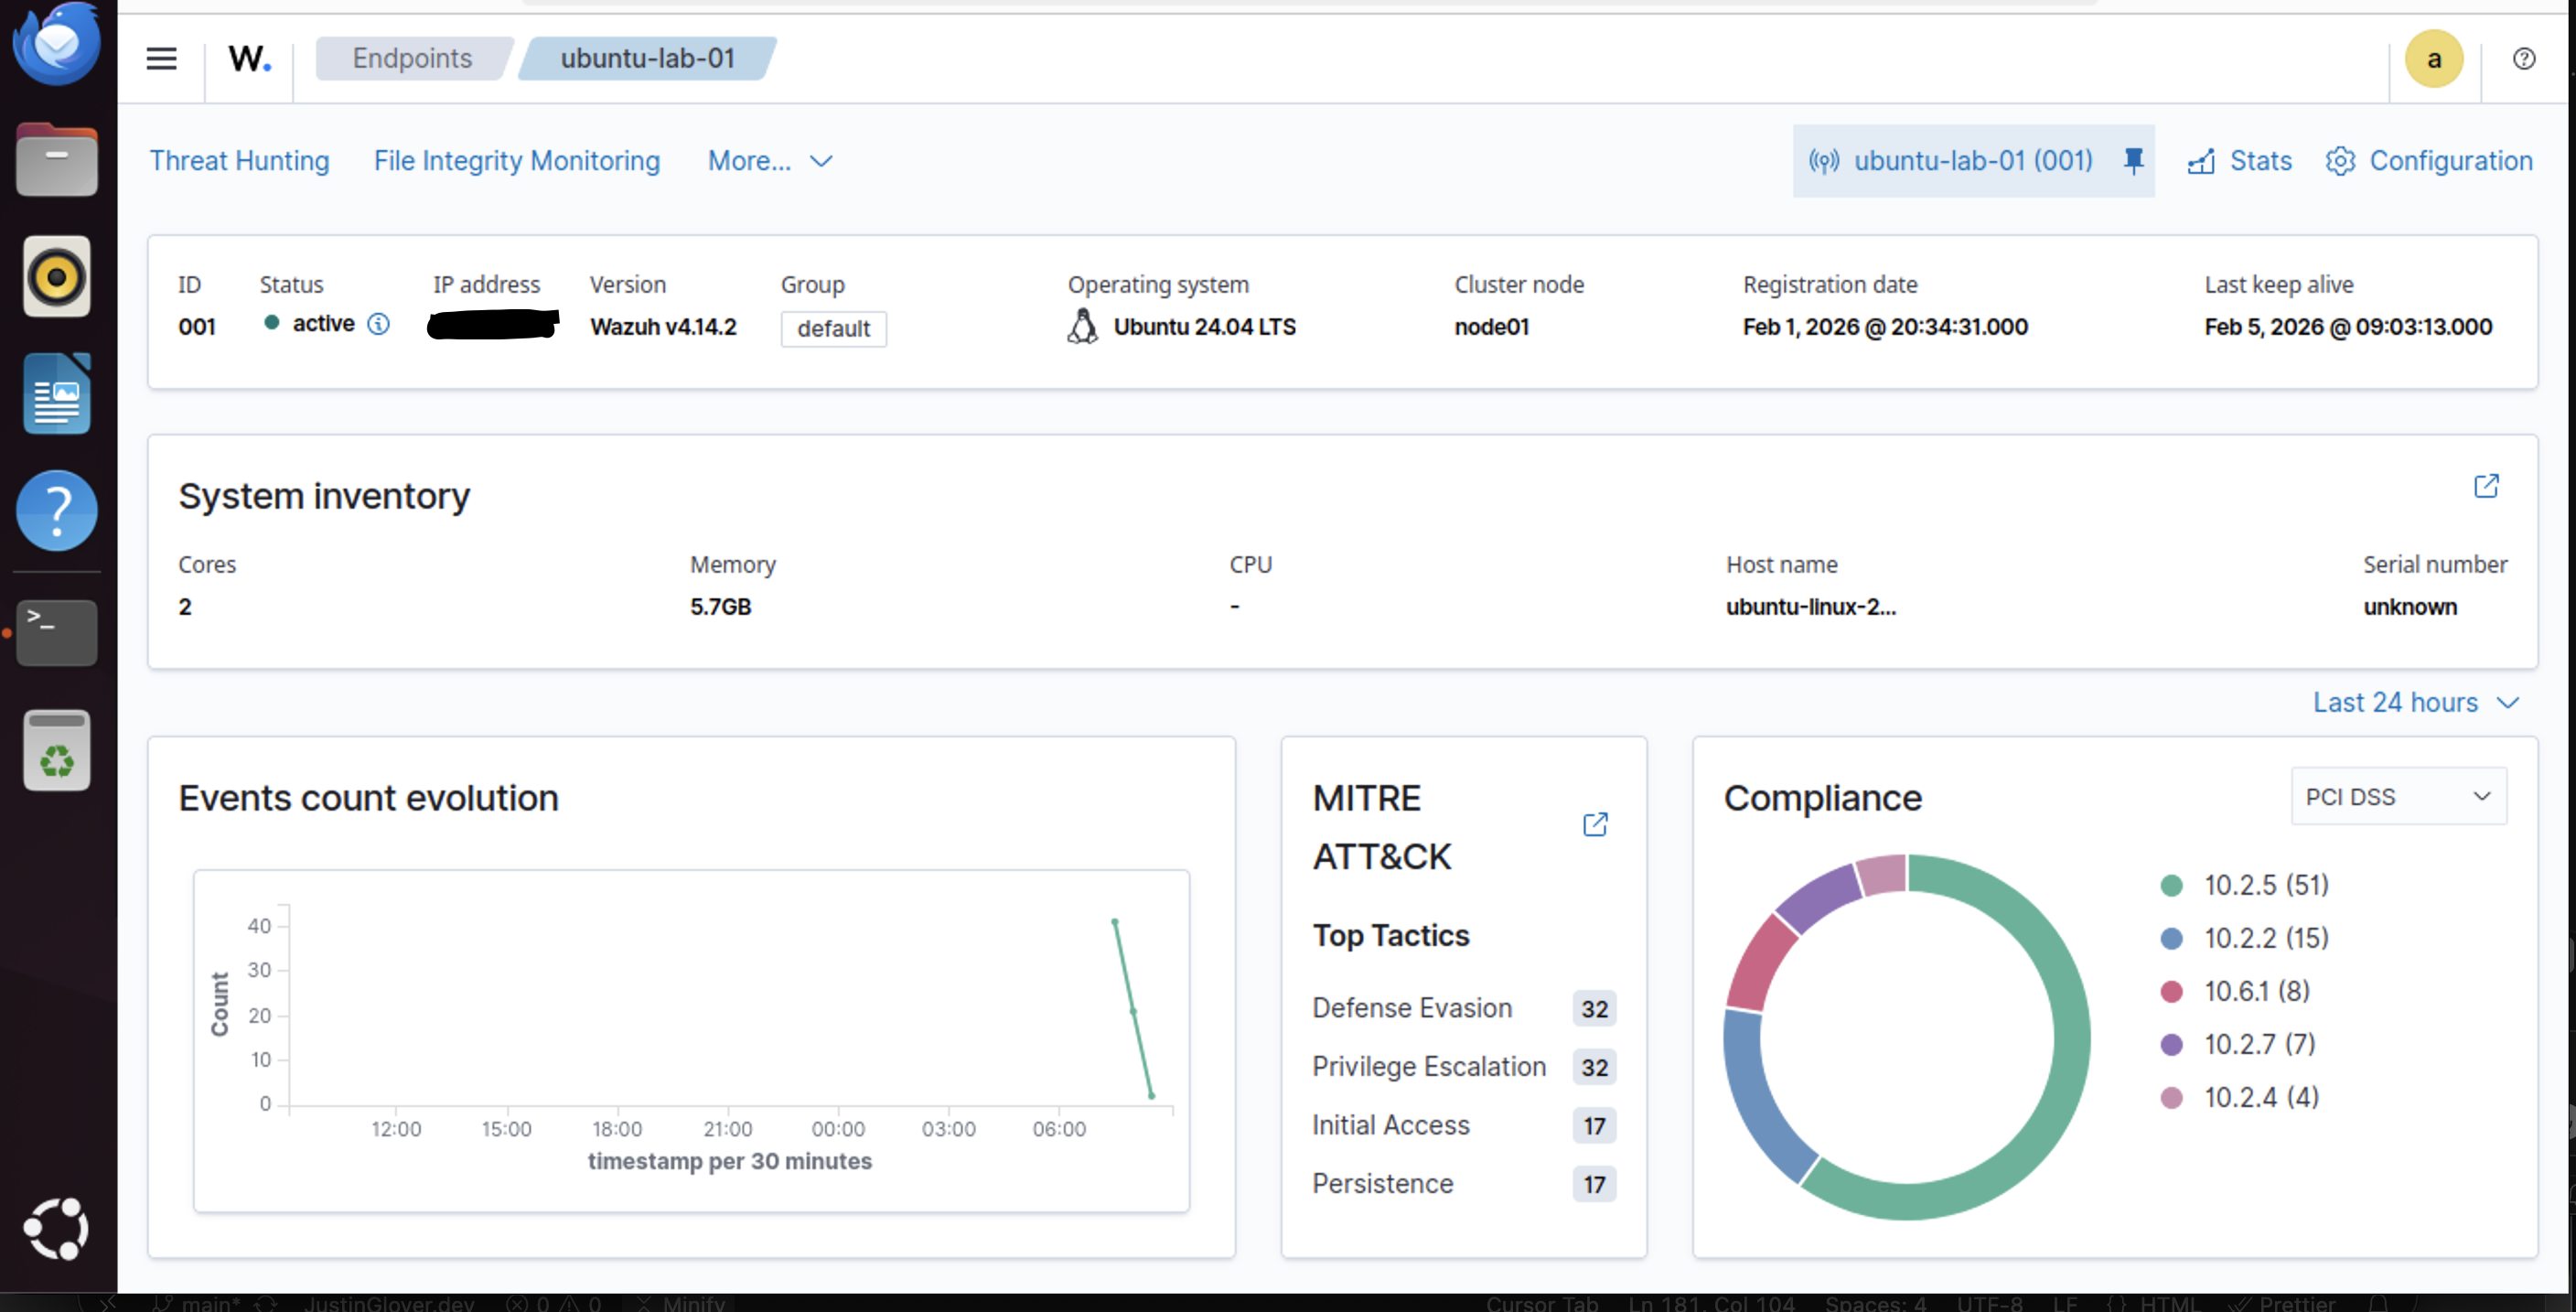Open Stats chart icon button
This screenshot has height=1312, width=2576.
point(2240,161)
